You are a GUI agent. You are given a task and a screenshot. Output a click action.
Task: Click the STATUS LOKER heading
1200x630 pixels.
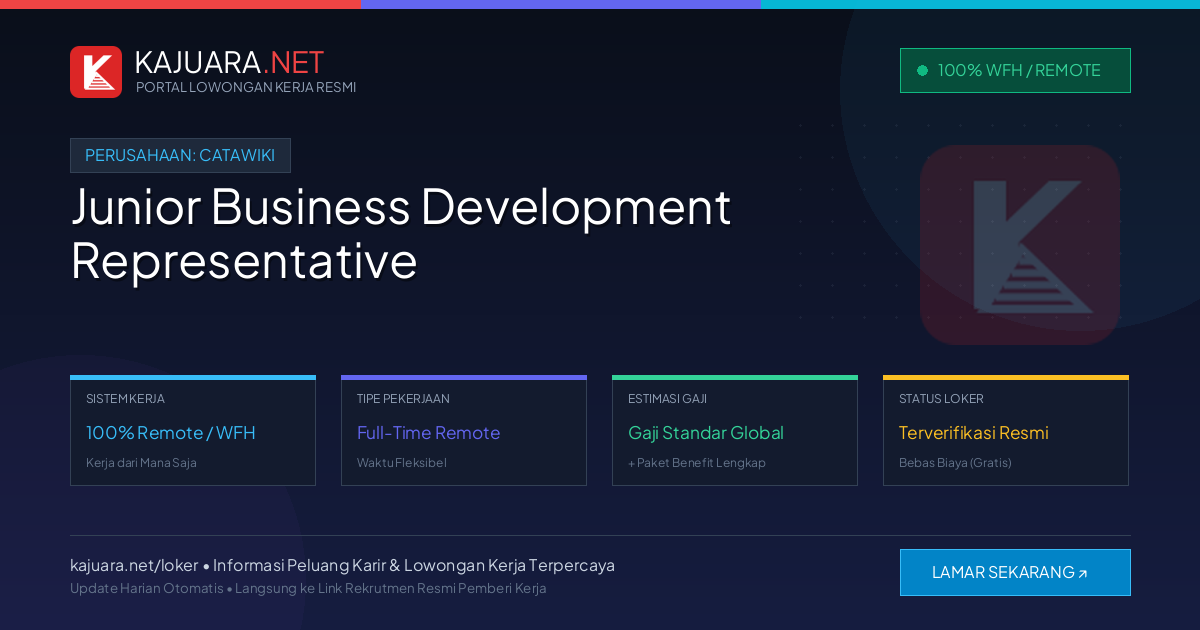click(941, 399)
